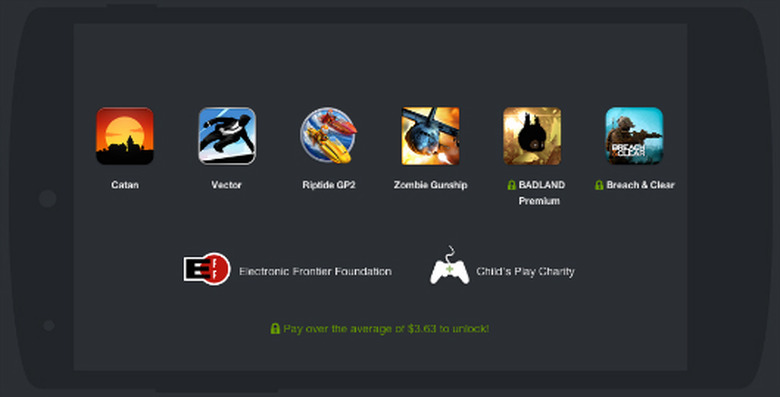The width and height of the screenshot is (780, 397).
Task: Open the BADLAND Premium label
Action: click(541, 193)
